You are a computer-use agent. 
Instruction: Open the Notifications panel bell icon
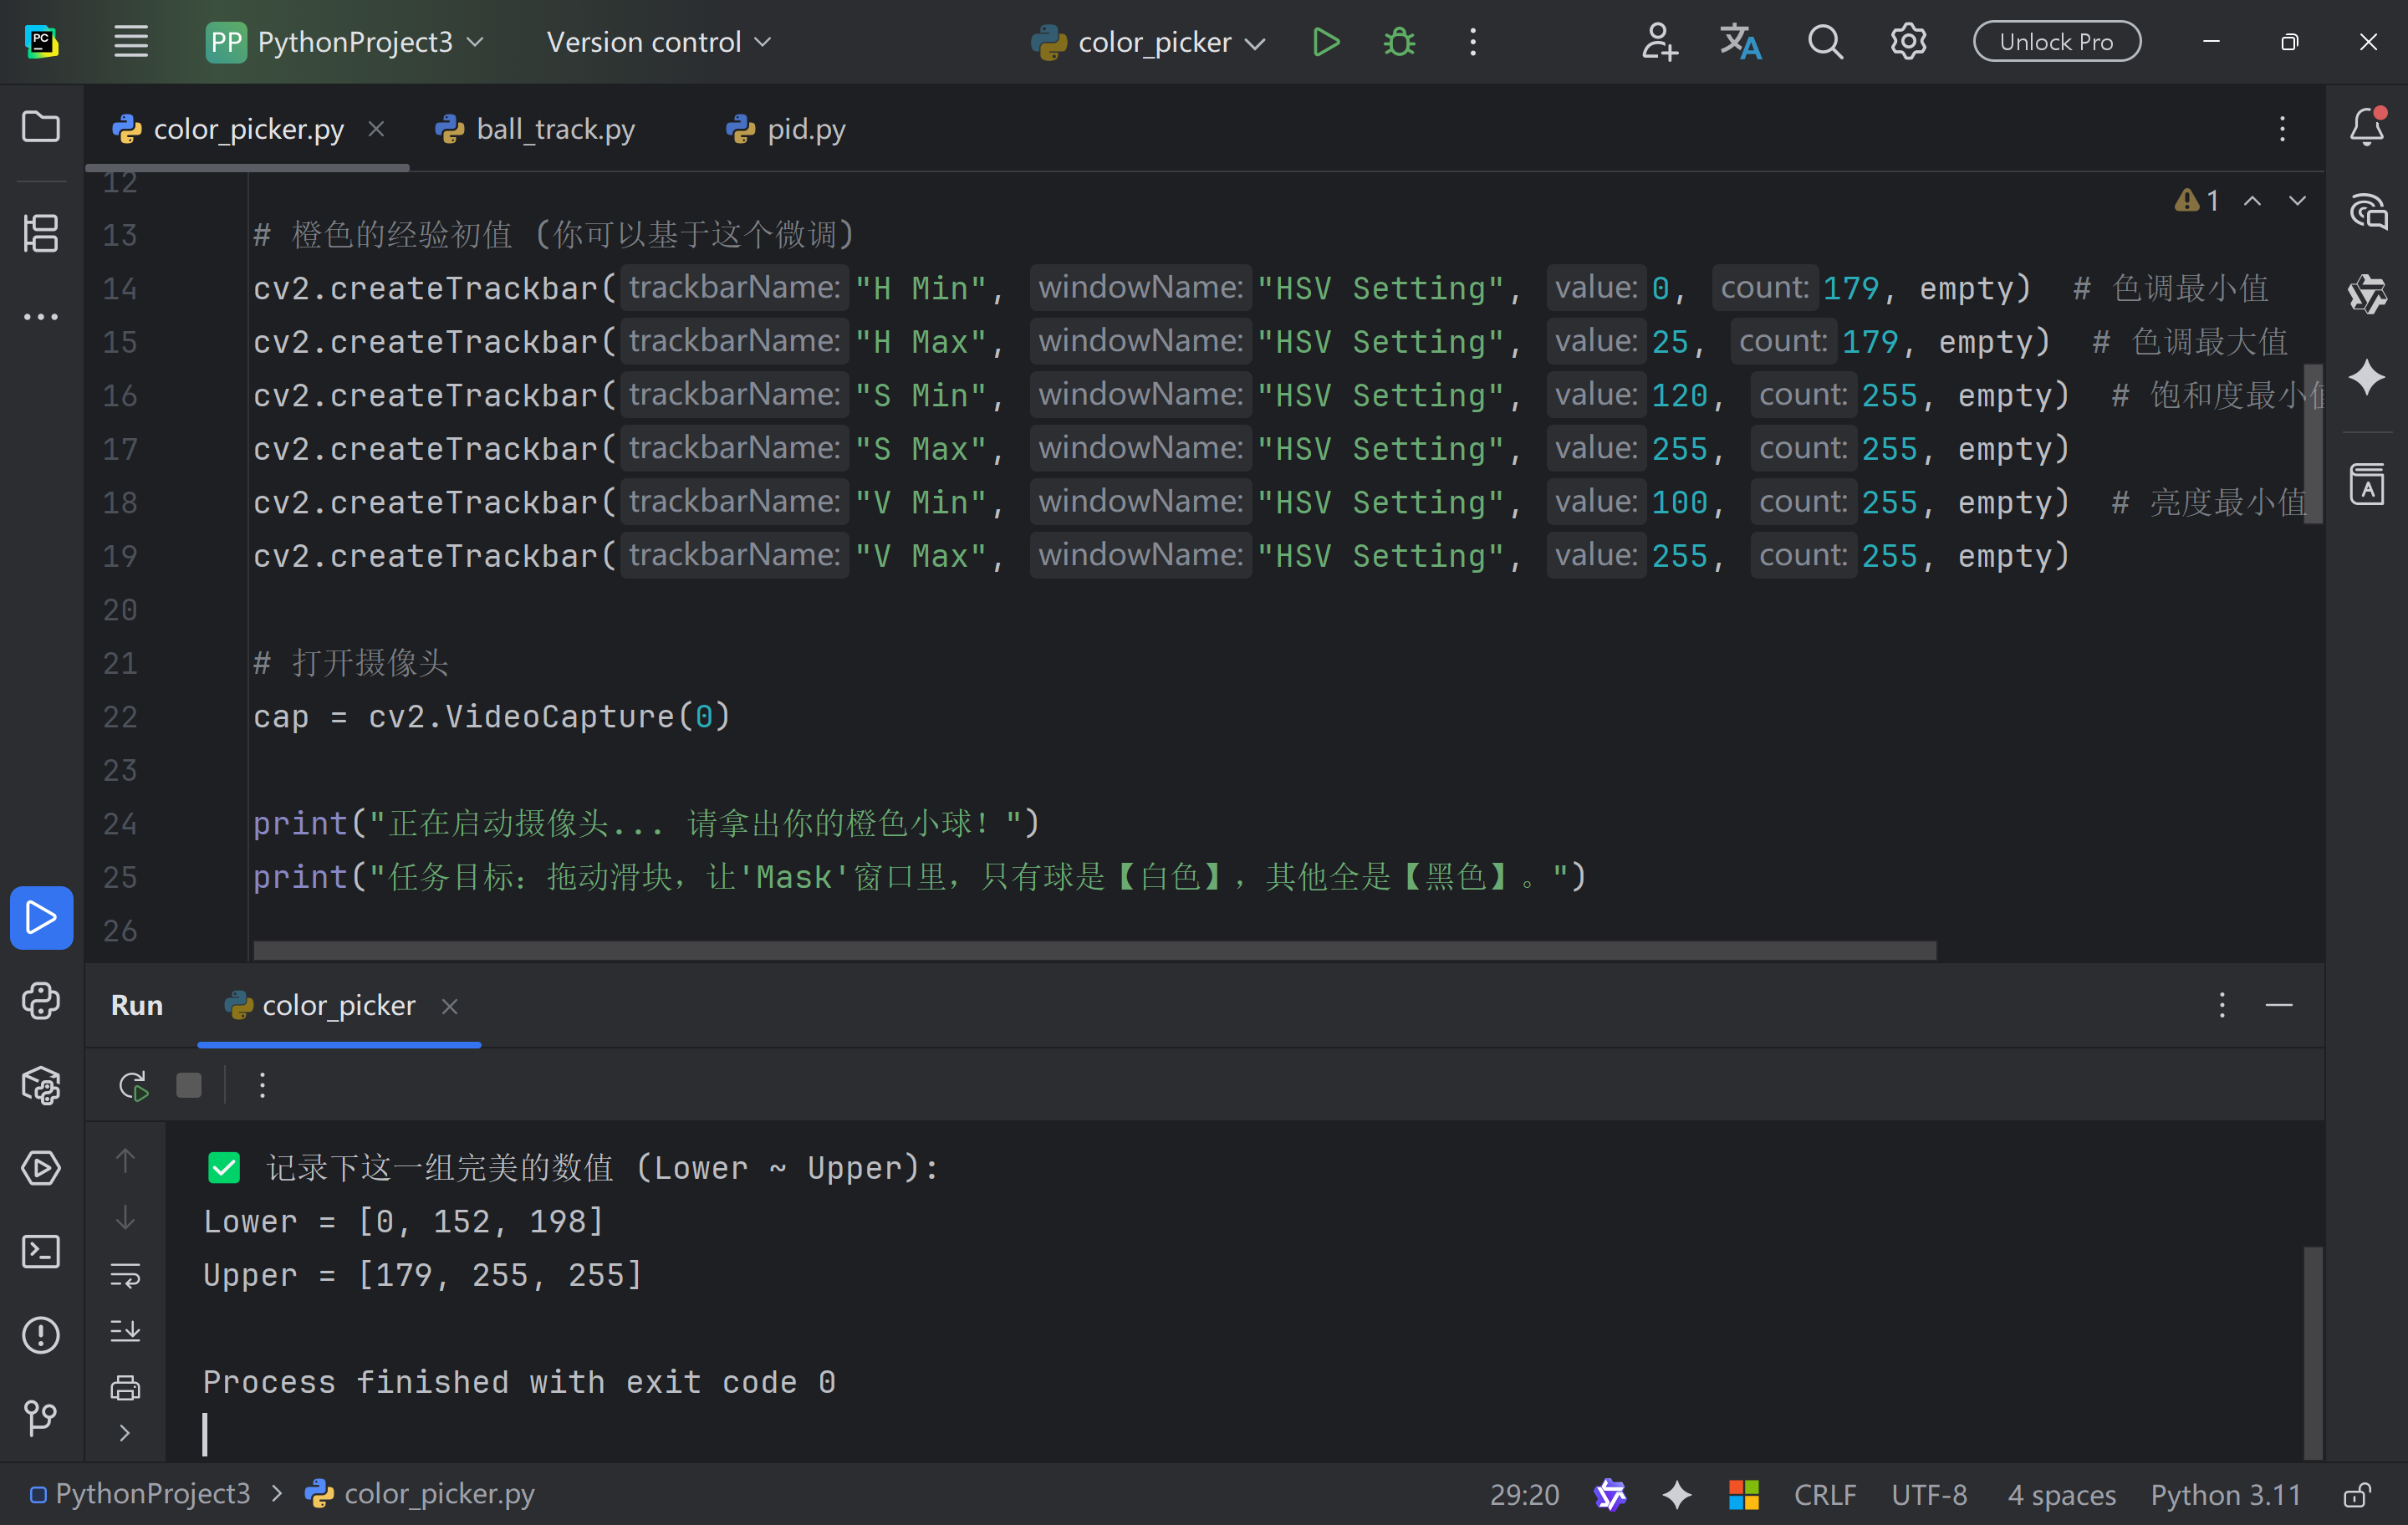point(2366,127)
